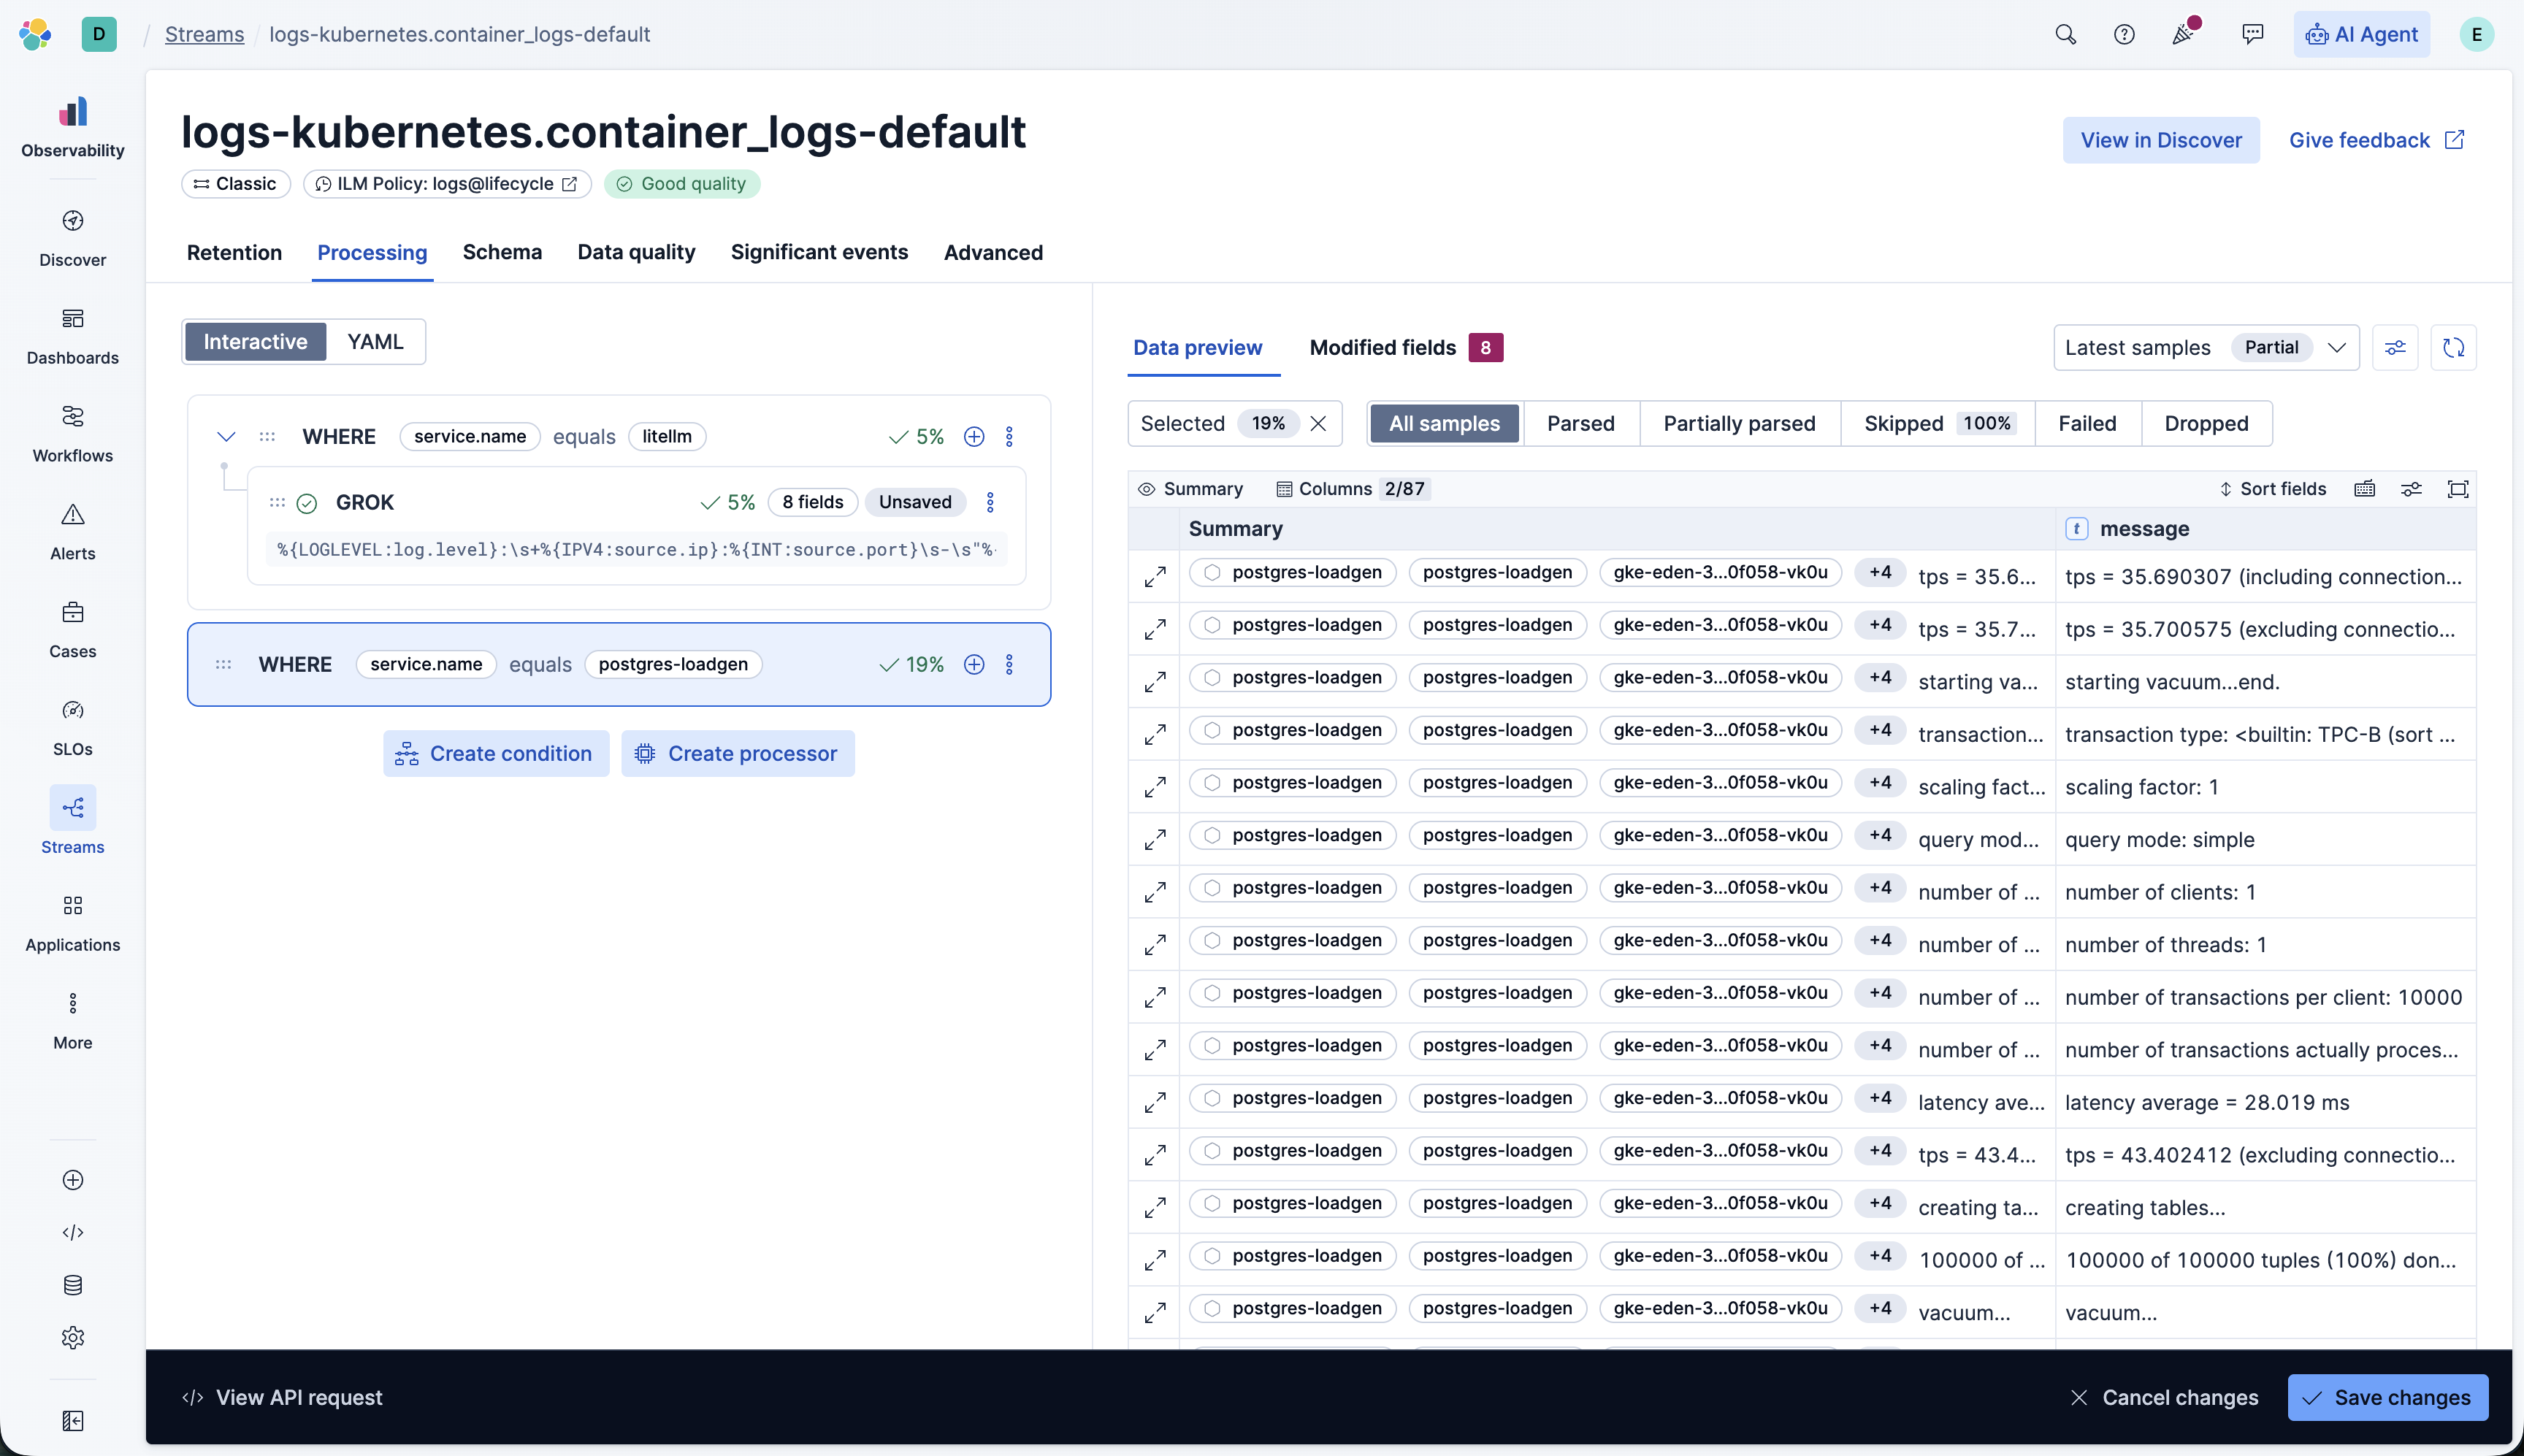Filter preview to Failed samples

pos(2087,424)
